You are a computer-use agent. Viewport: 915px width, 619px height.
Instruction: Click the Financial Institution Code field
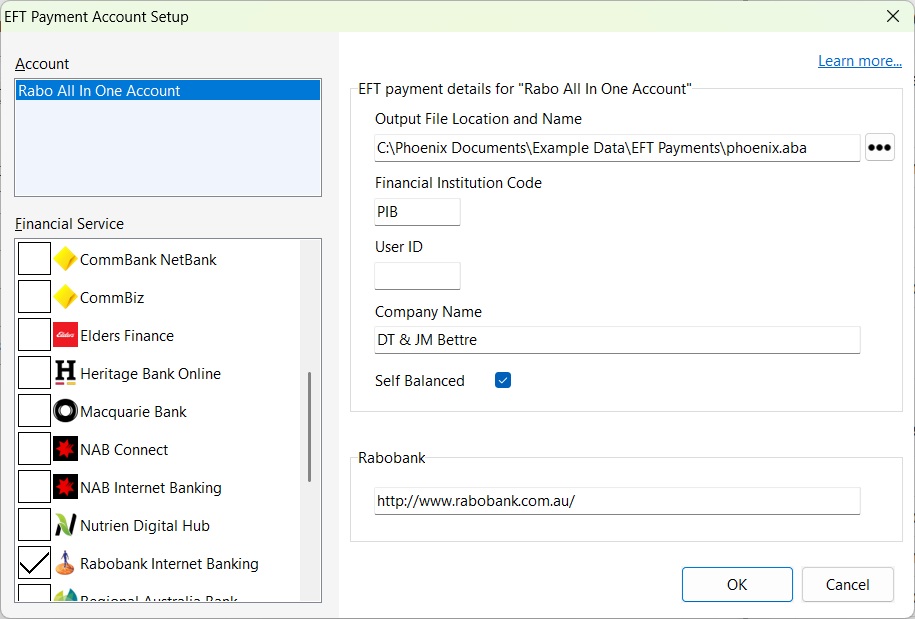click(417, 212)
